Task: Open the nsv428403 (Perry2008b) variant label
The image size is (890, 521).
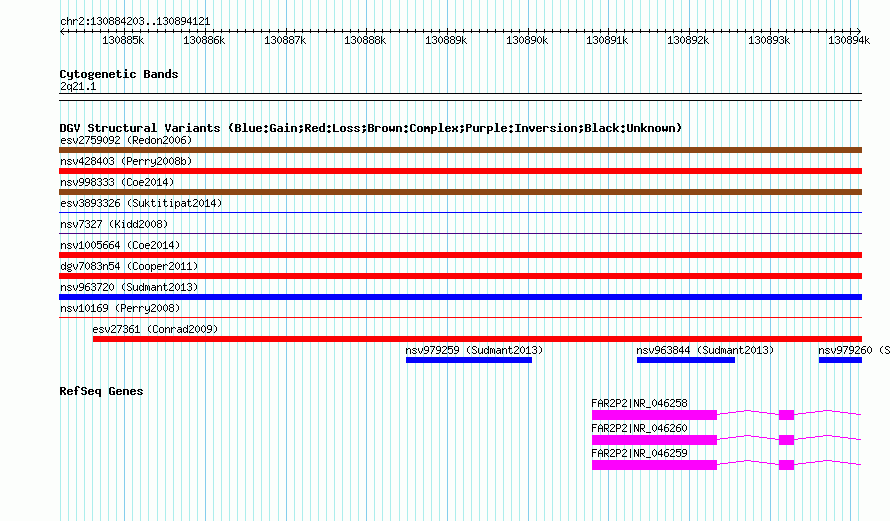Action: click(126, 161)
